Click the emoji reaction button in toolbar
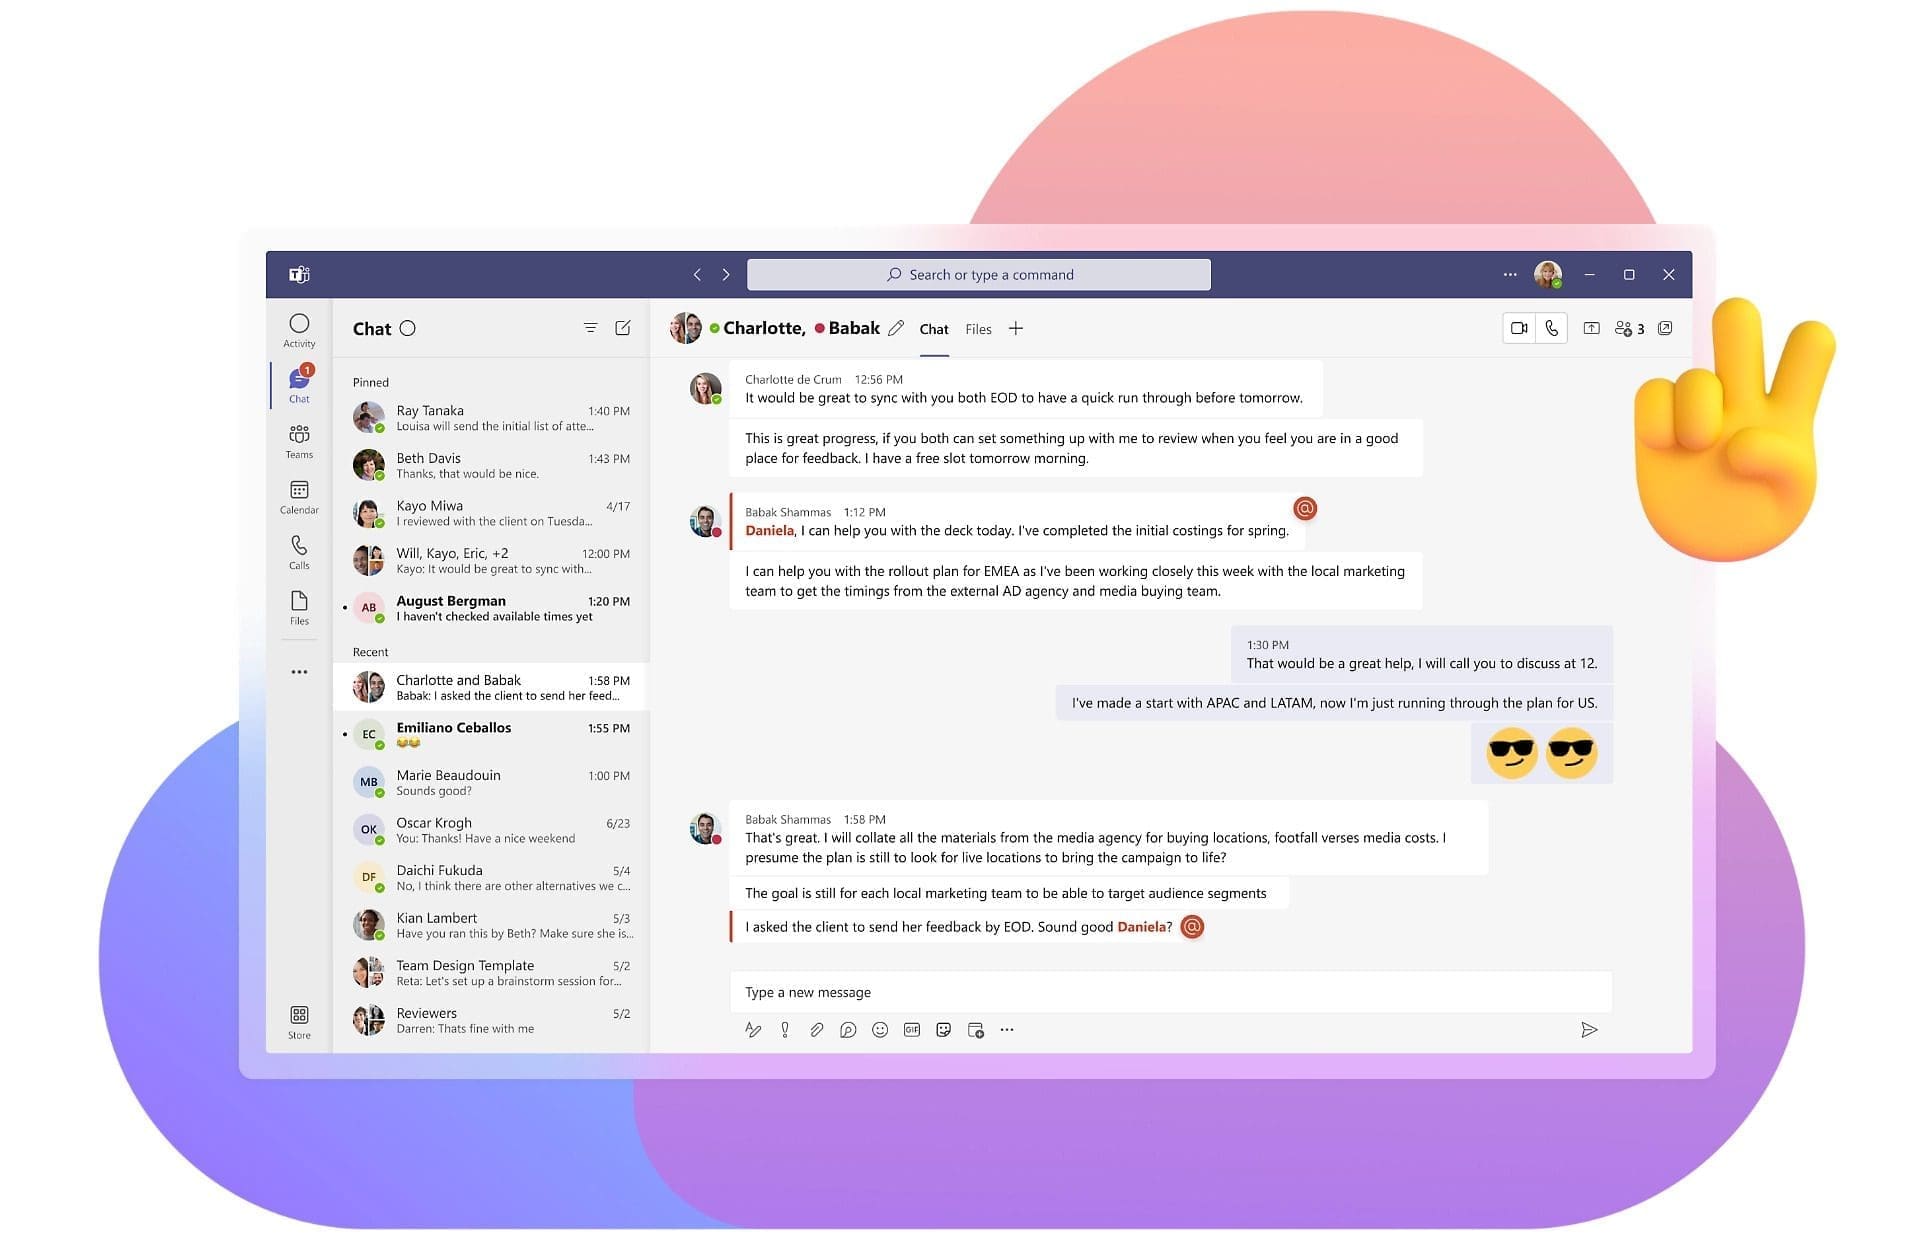 click(x=877, y=1030)
